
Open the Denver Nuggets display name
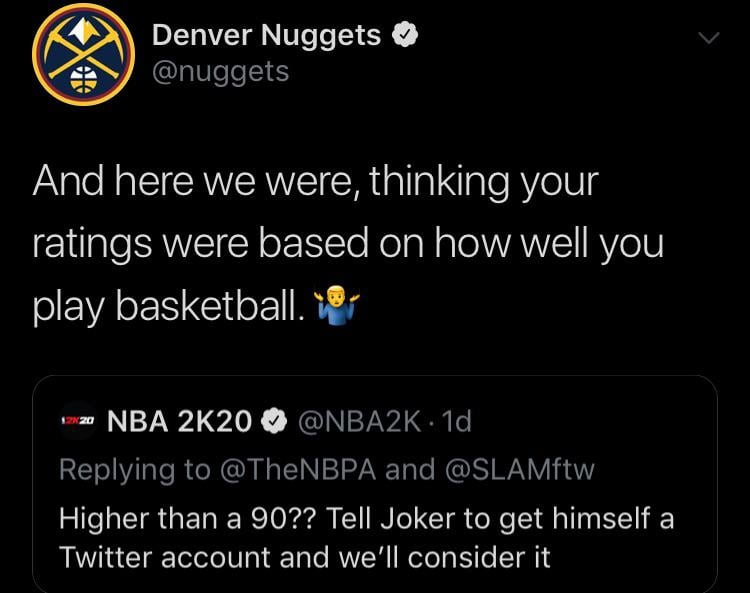pyautogui.click(x=266, y=36)
